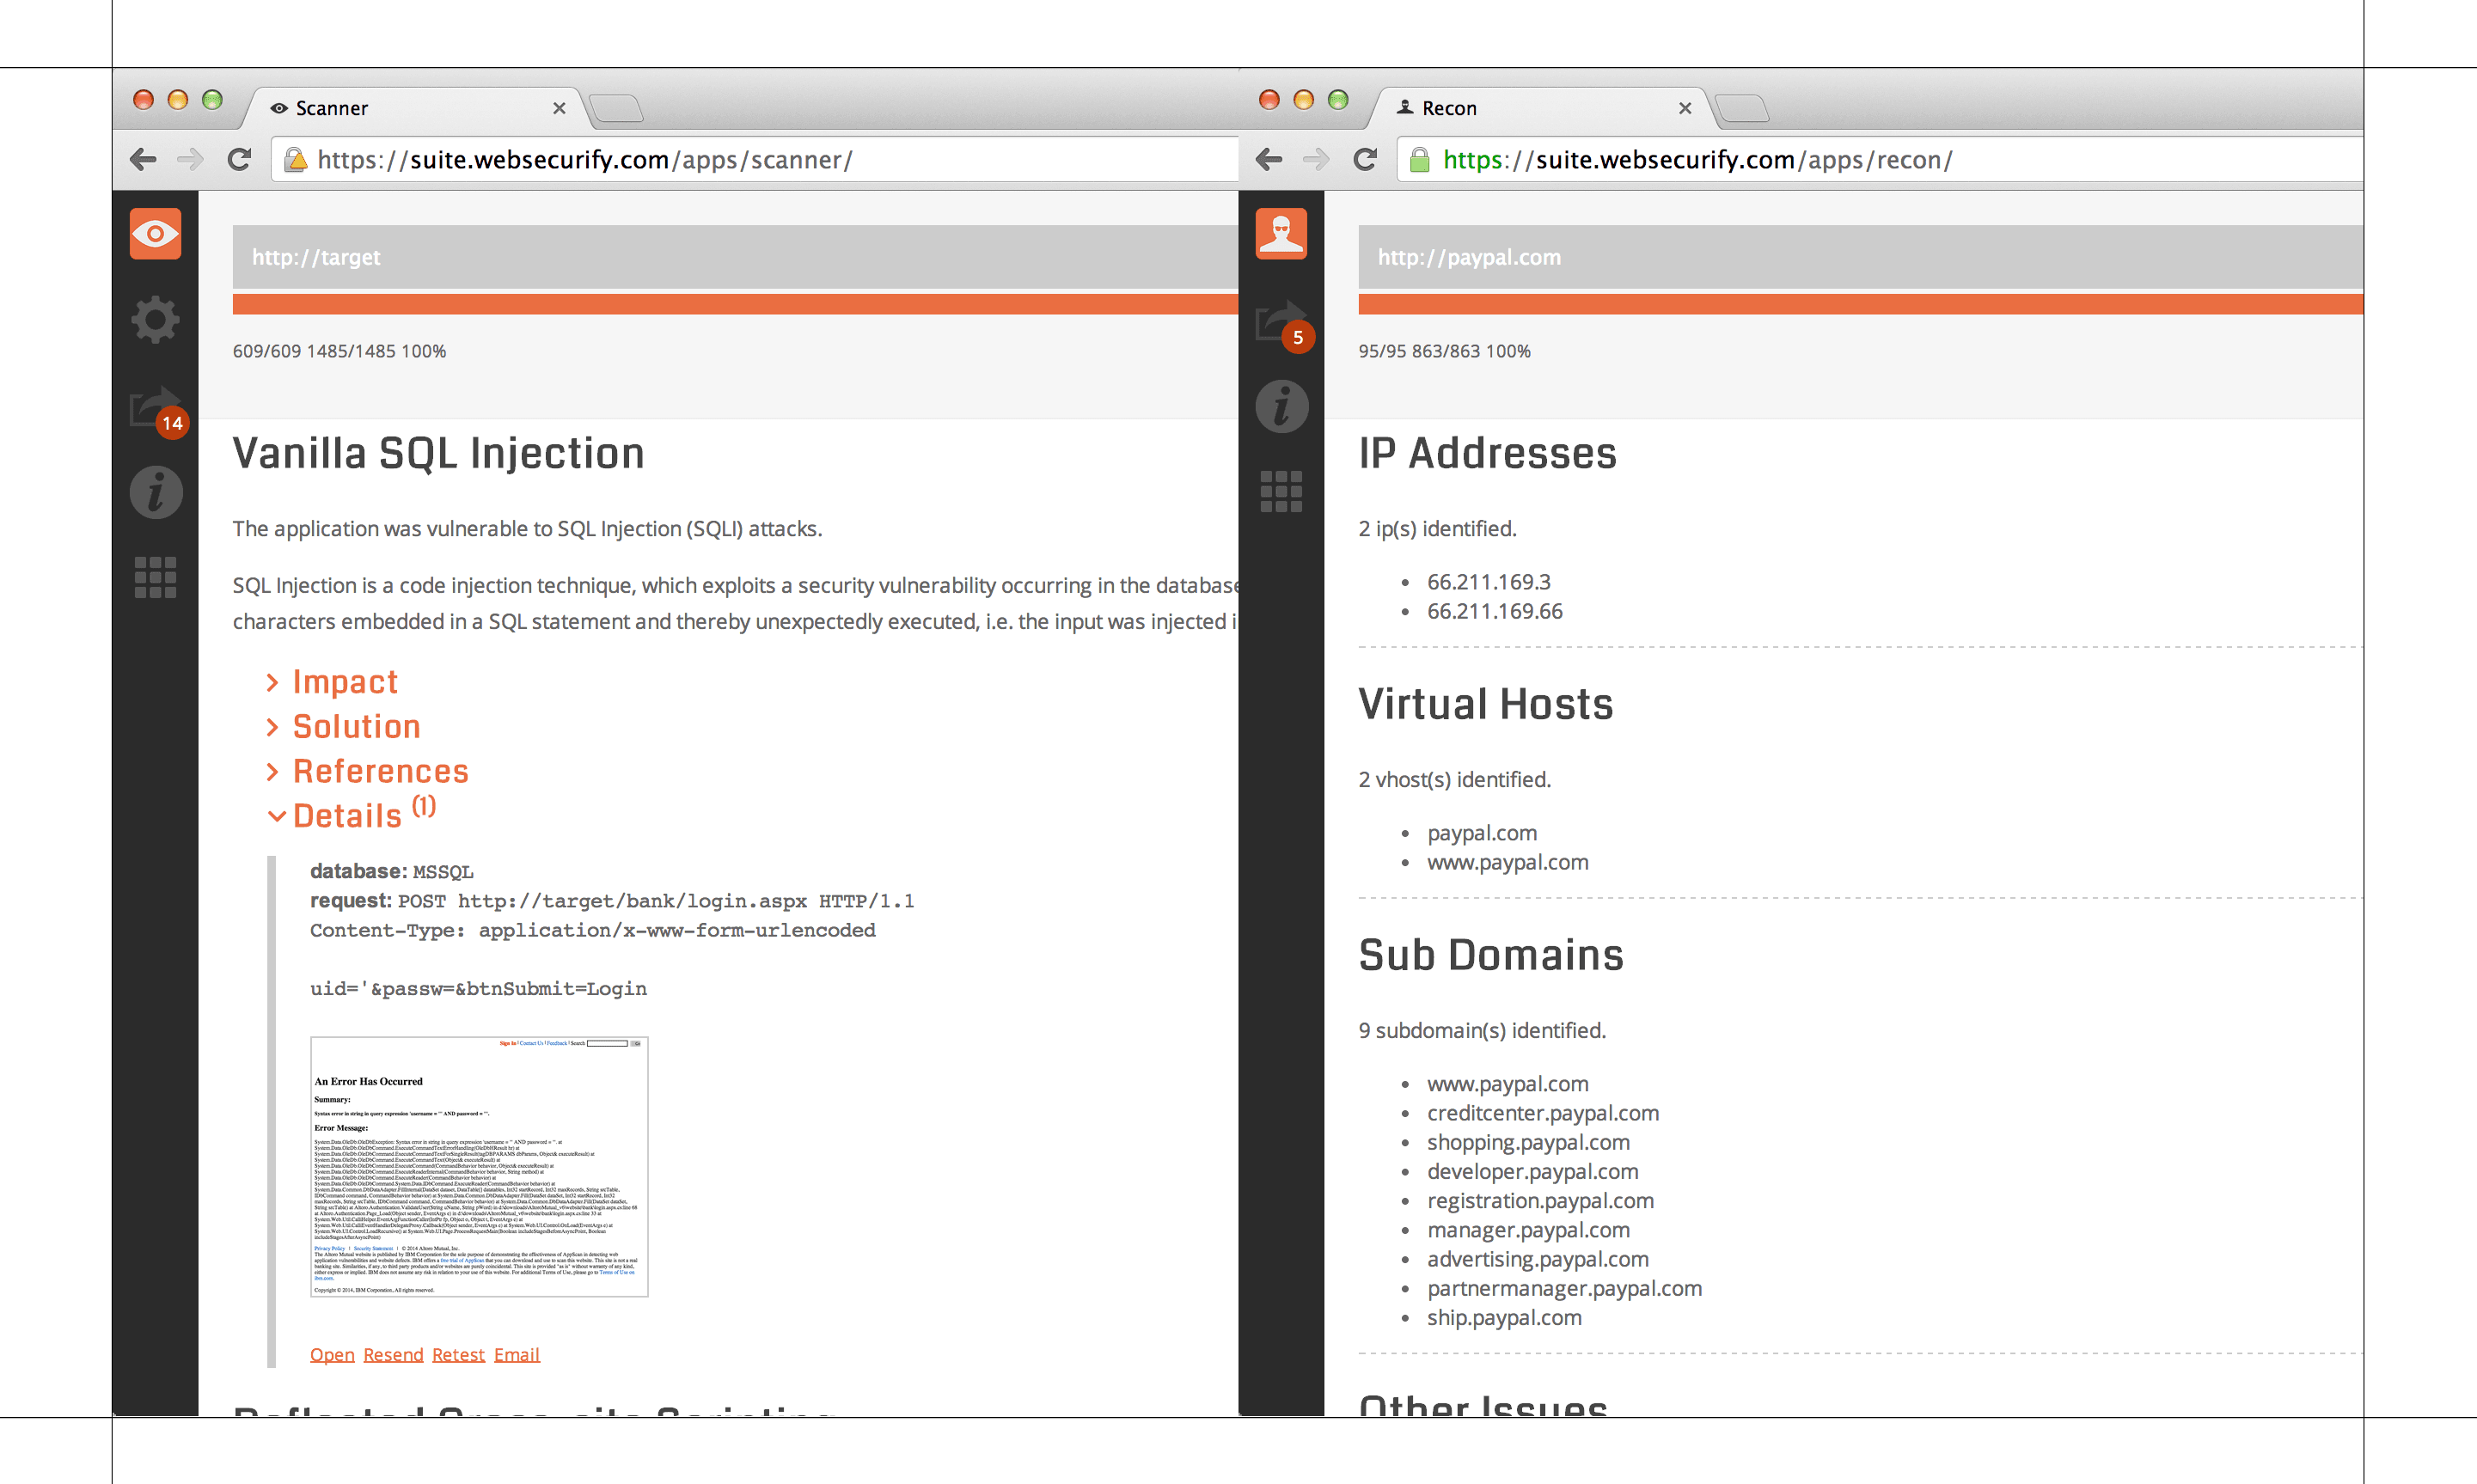Click the Recon address bar URL
The image size is (2477, 1484).
tap(1697, 160)
